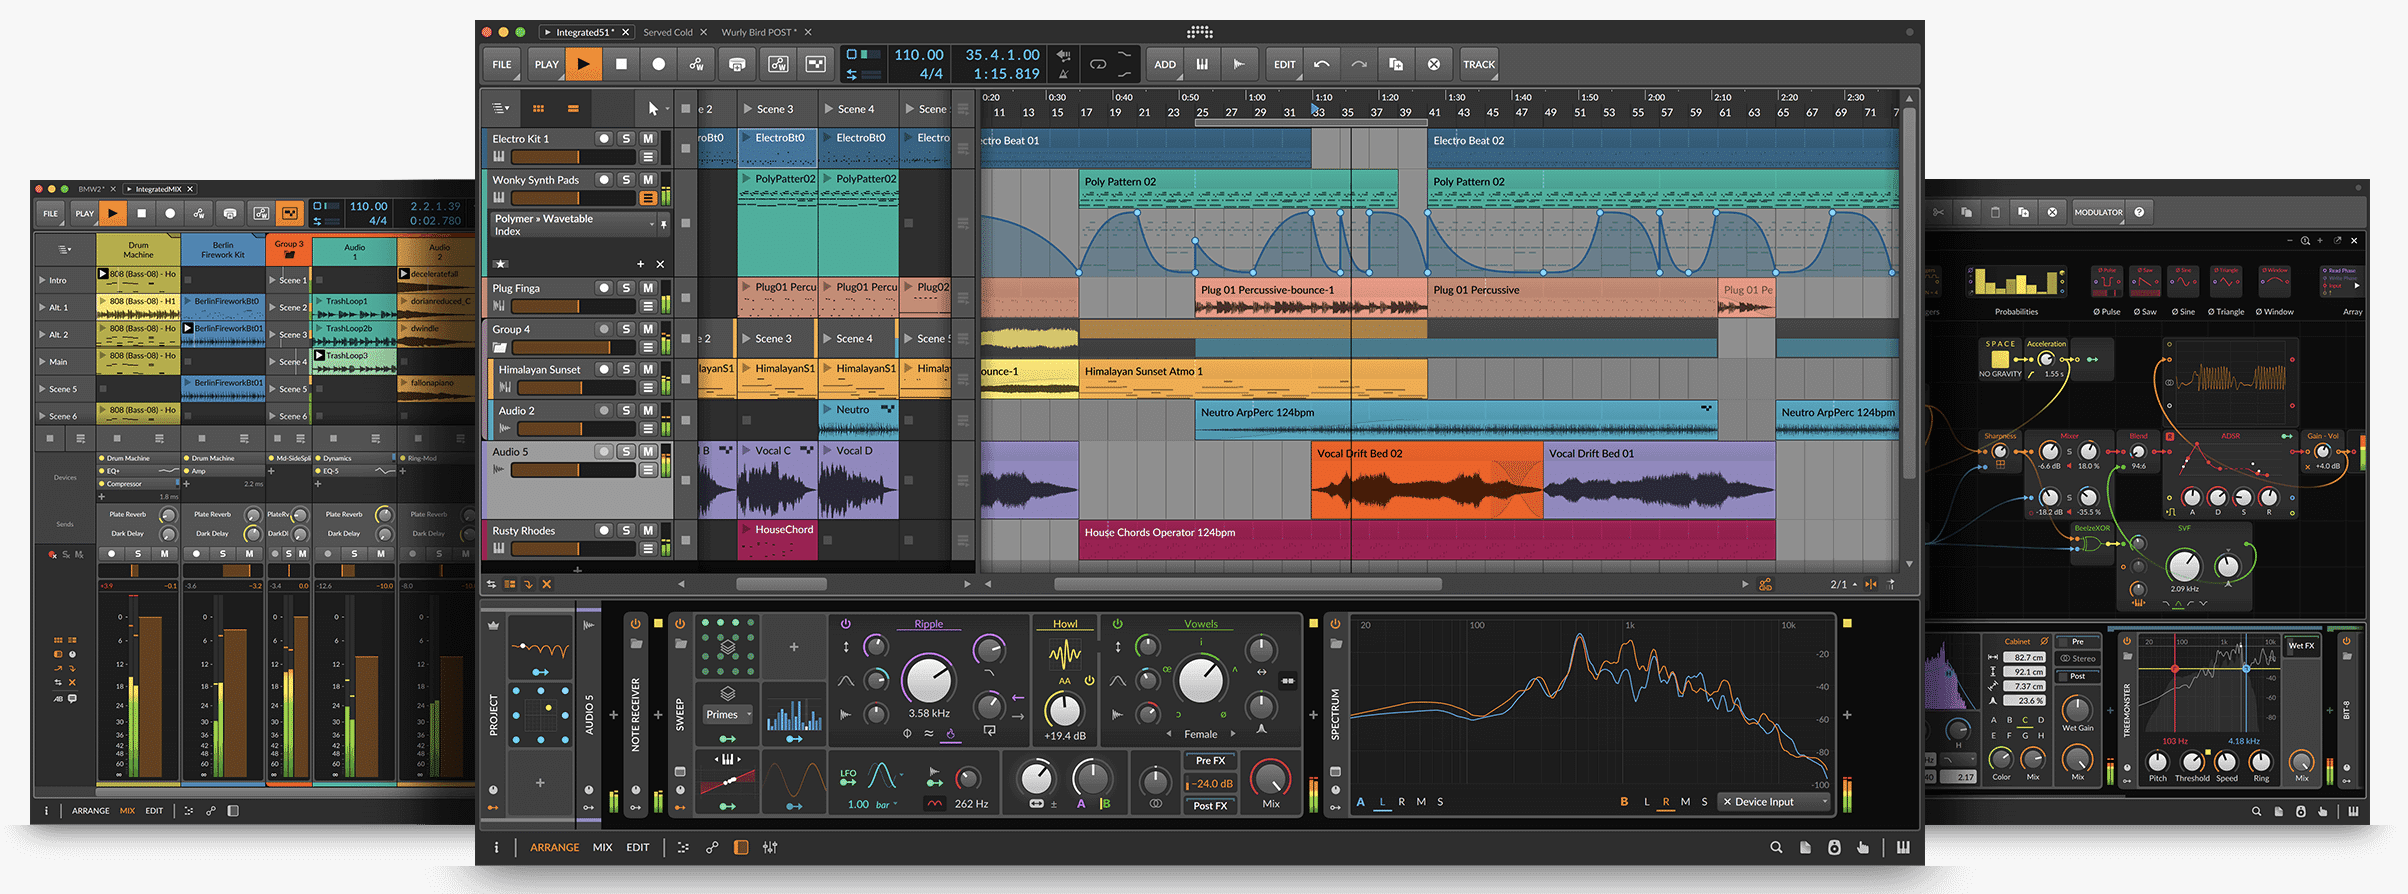The height and width of the screenshot is (894, 2408).
Task: Open the Primes preset dropdown in Sweep device
Action: coord(728,714)
